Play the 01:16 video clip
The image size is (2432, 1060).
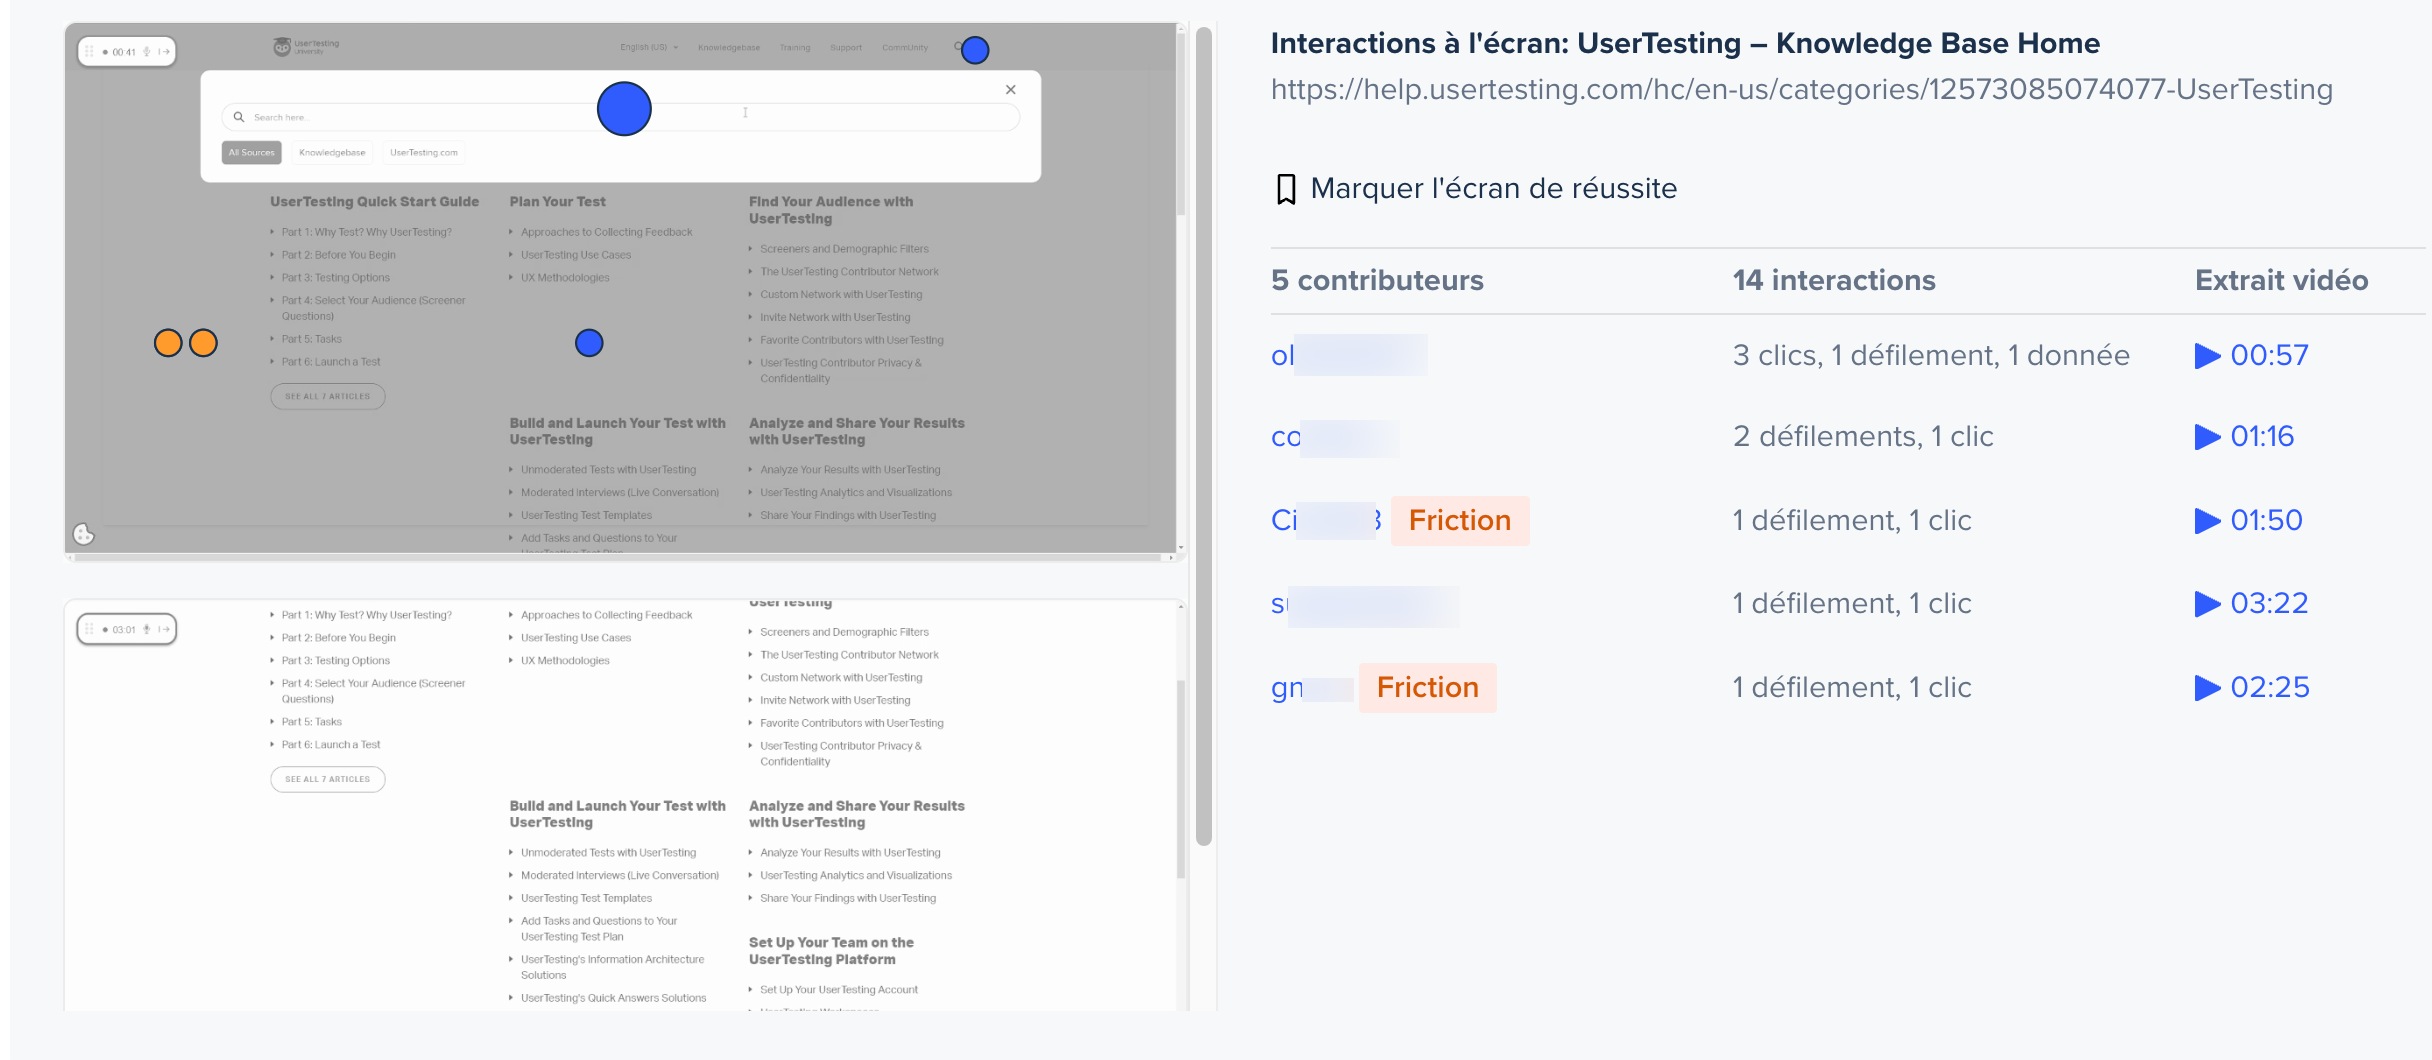tap(2244, 437)
